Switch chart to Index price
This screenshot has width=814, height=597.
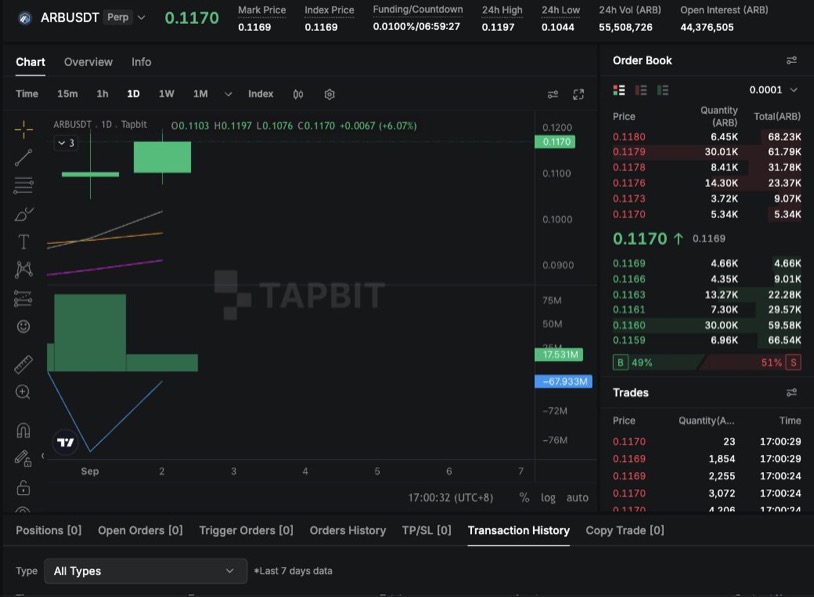261,94
